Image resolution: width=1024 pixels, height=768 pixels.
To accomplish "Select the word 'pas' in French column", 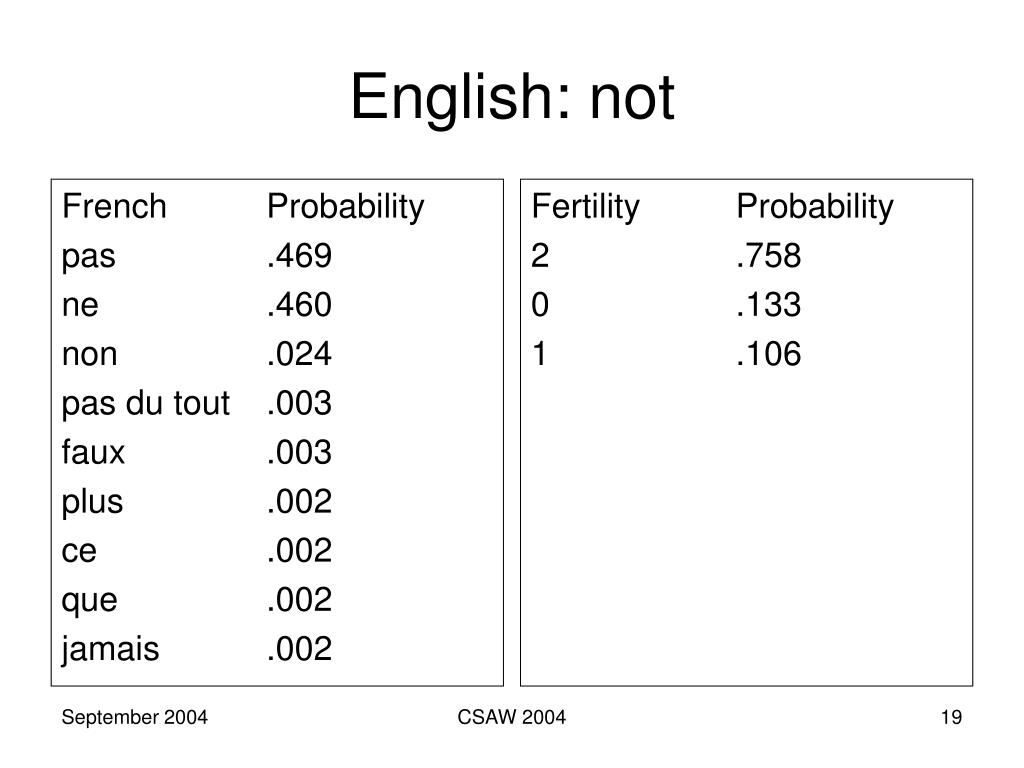I will [x=88, y=257].
